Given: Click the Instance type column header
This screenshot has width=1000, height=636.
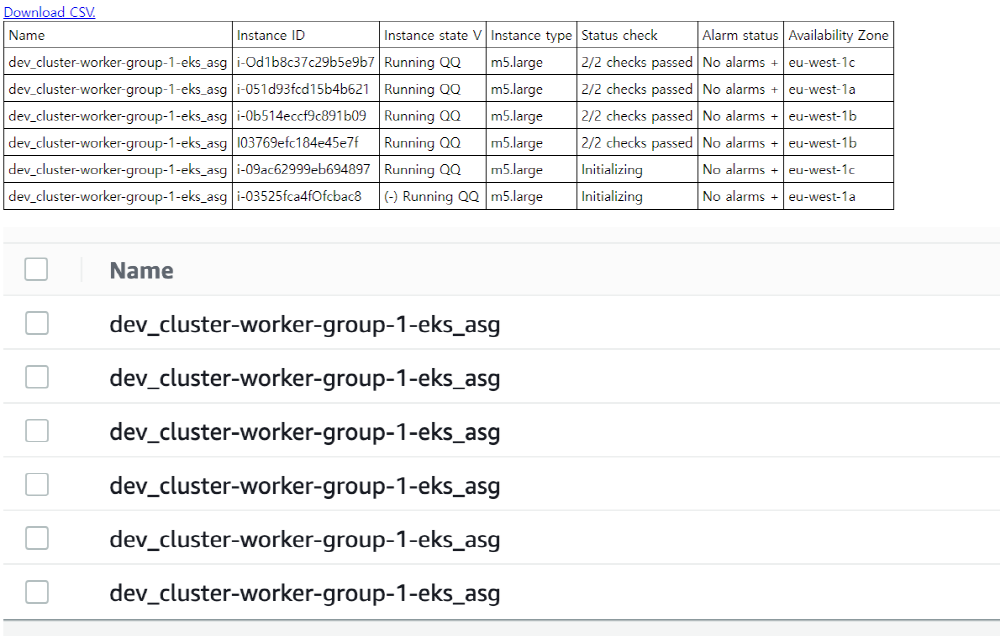Looking at the screenshot, I should [x=531, y=35].
